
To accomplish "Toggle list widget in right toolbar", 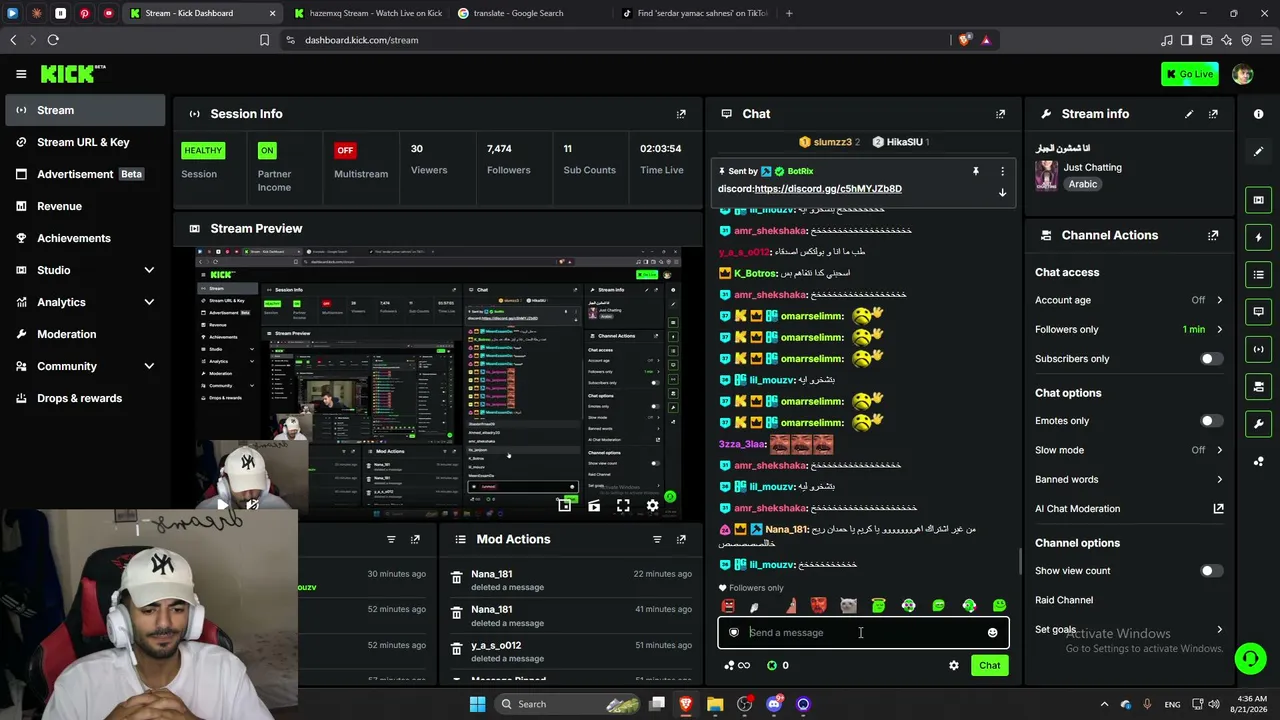I will (1258, 275).
